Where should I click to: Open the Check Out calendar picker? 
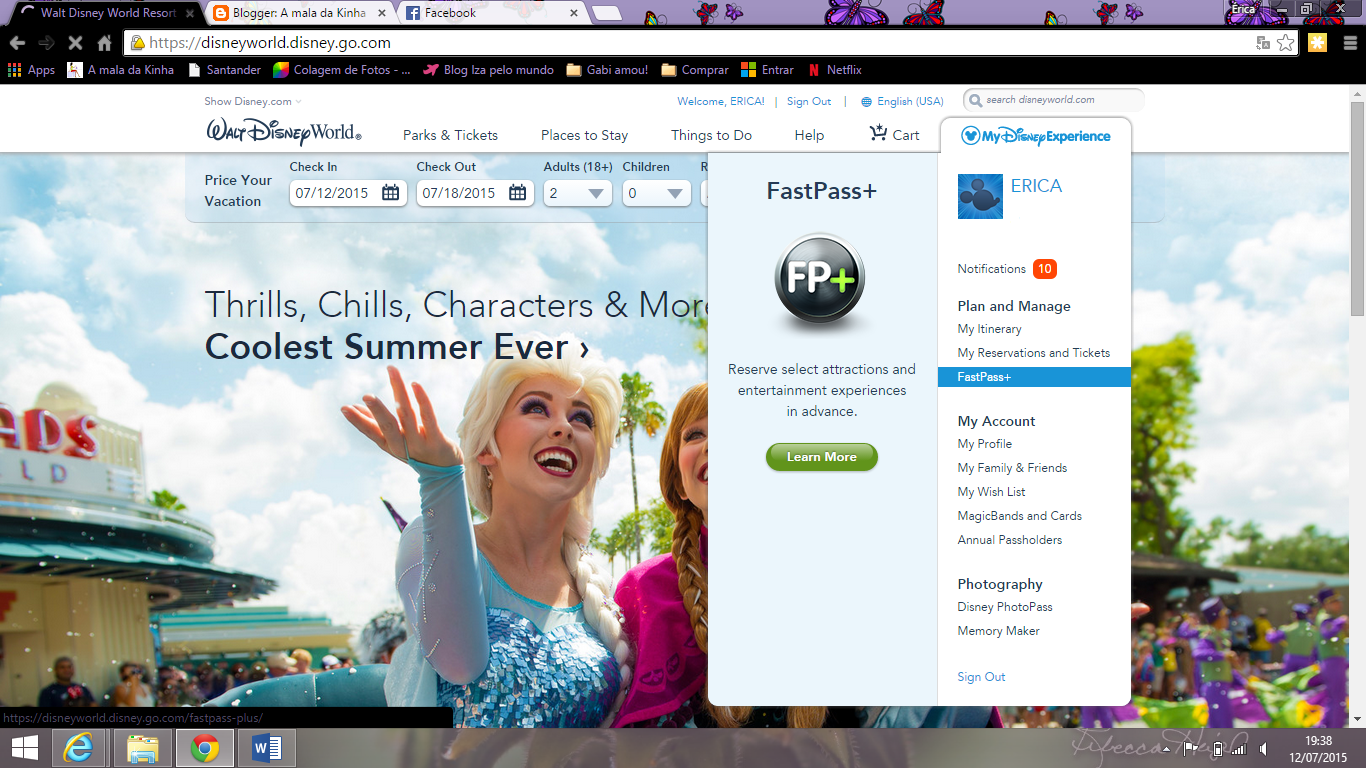pyautogui.click(x=518, y=193)
